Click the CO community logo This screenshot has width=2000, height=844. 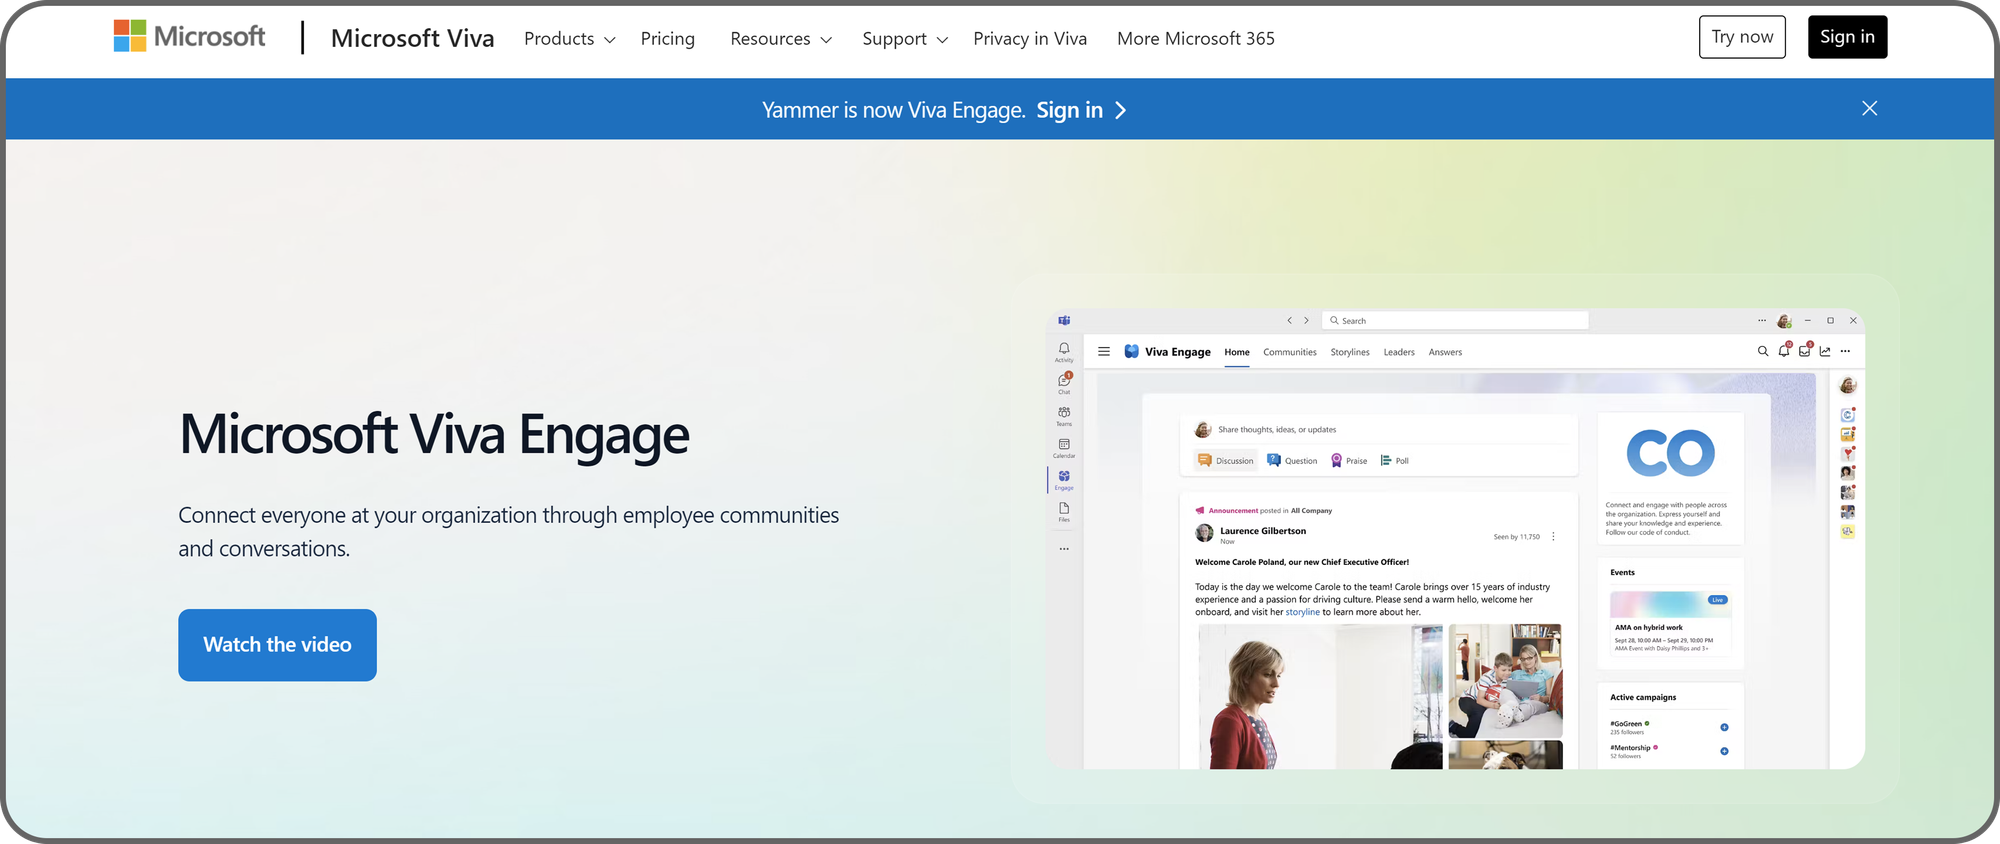click(1670, 454)
